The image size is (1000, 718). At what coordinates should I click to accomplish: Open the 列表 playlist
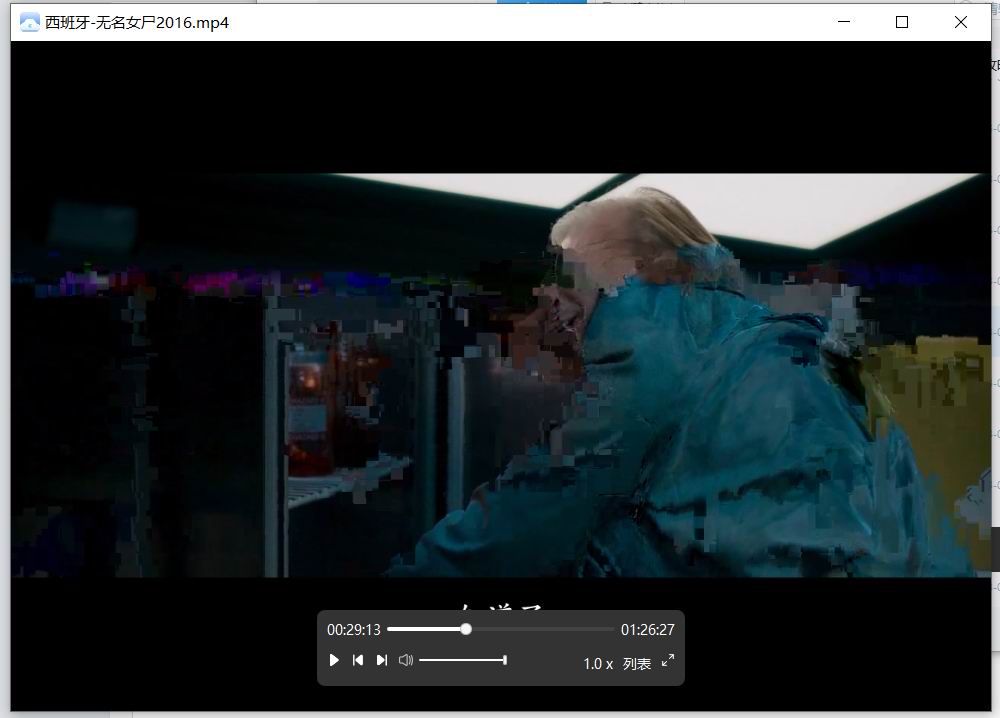tap(636, 664)
